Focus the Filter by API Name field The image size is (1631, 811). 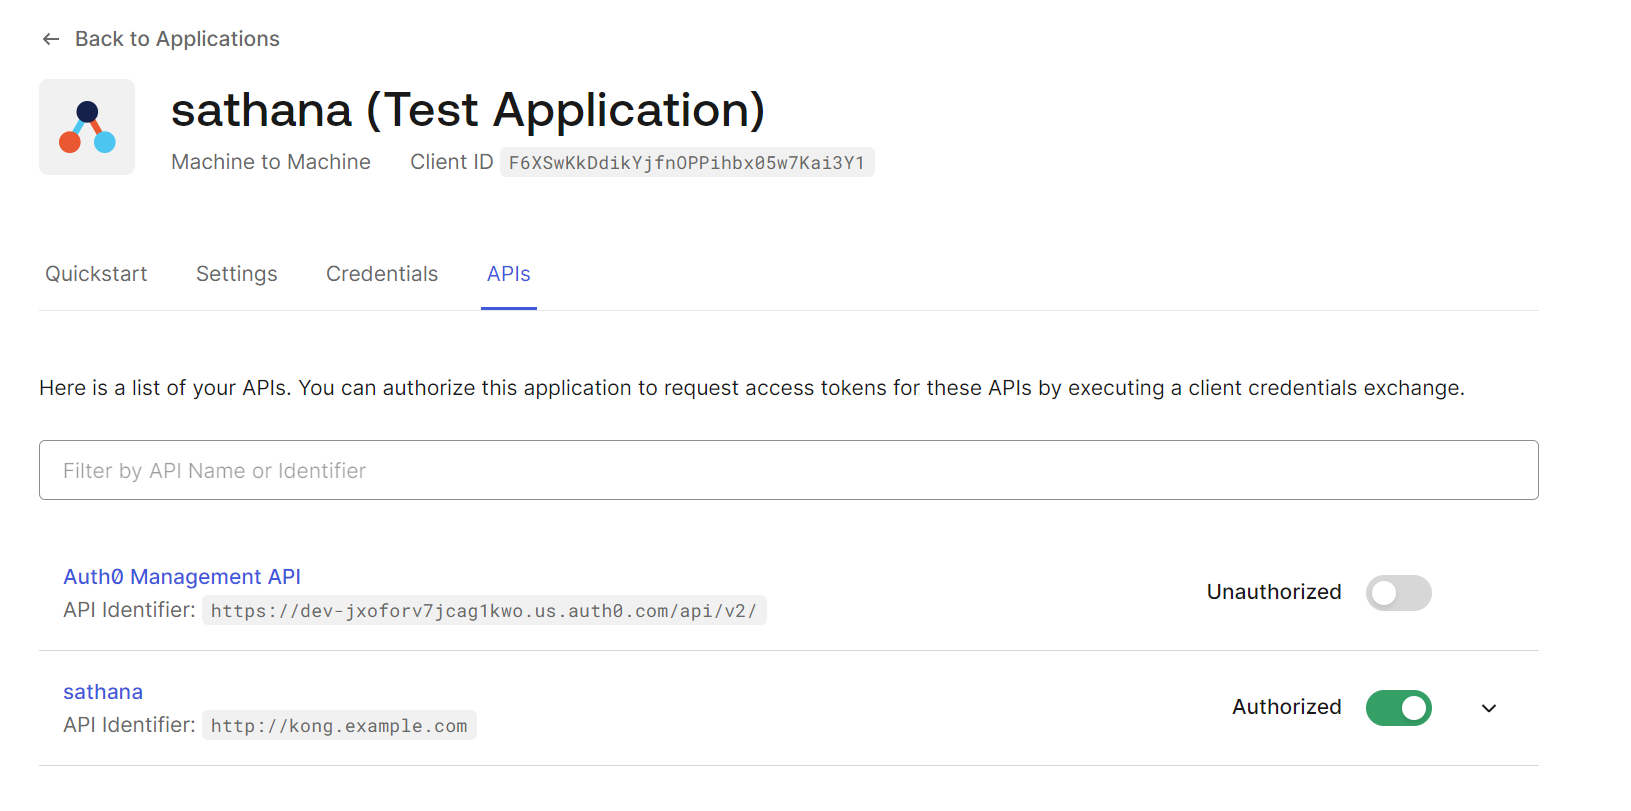click(x=788, y=470)
